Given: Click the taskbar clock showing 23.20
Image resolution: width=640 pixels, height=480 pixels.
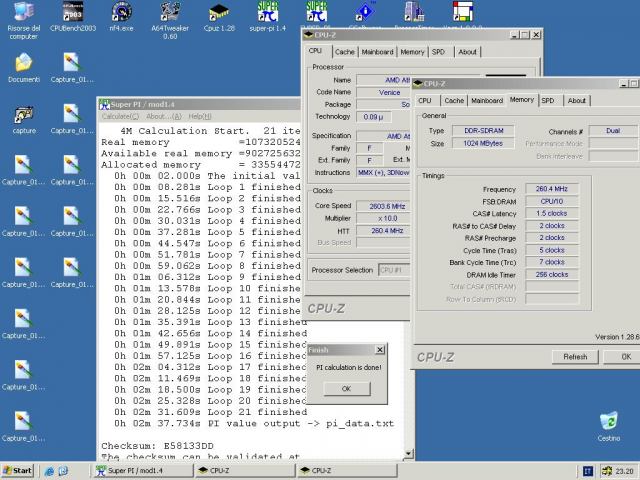Looking at the screenshot, I should coord(624,471).
